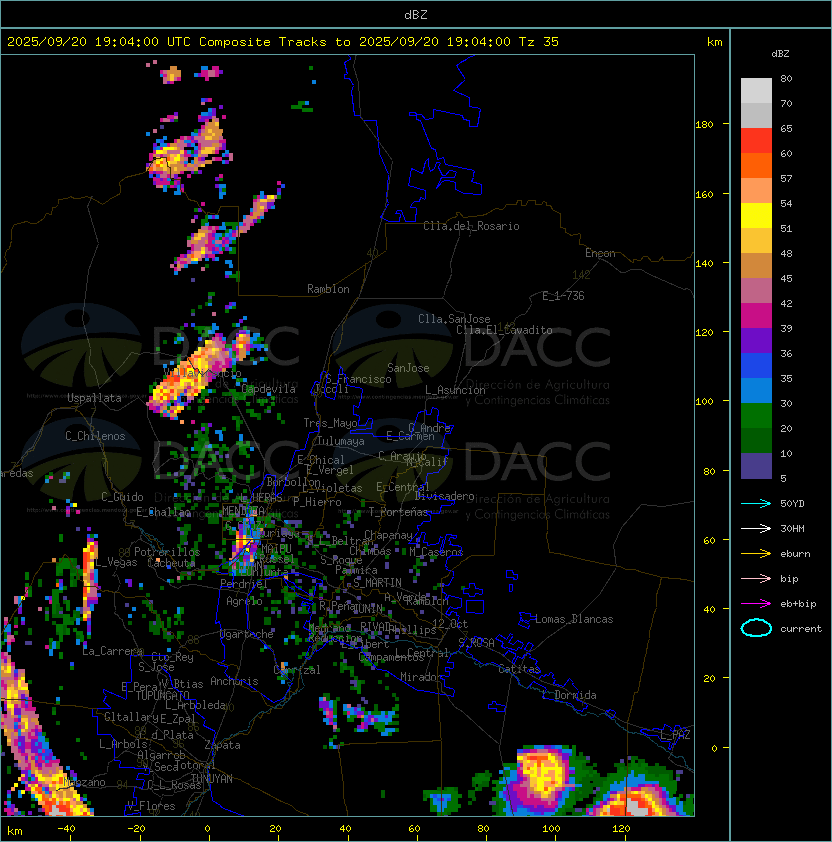Click the 'Clla.del_Rosario' place label
The image size is (832, 842).
click(471, 226)
